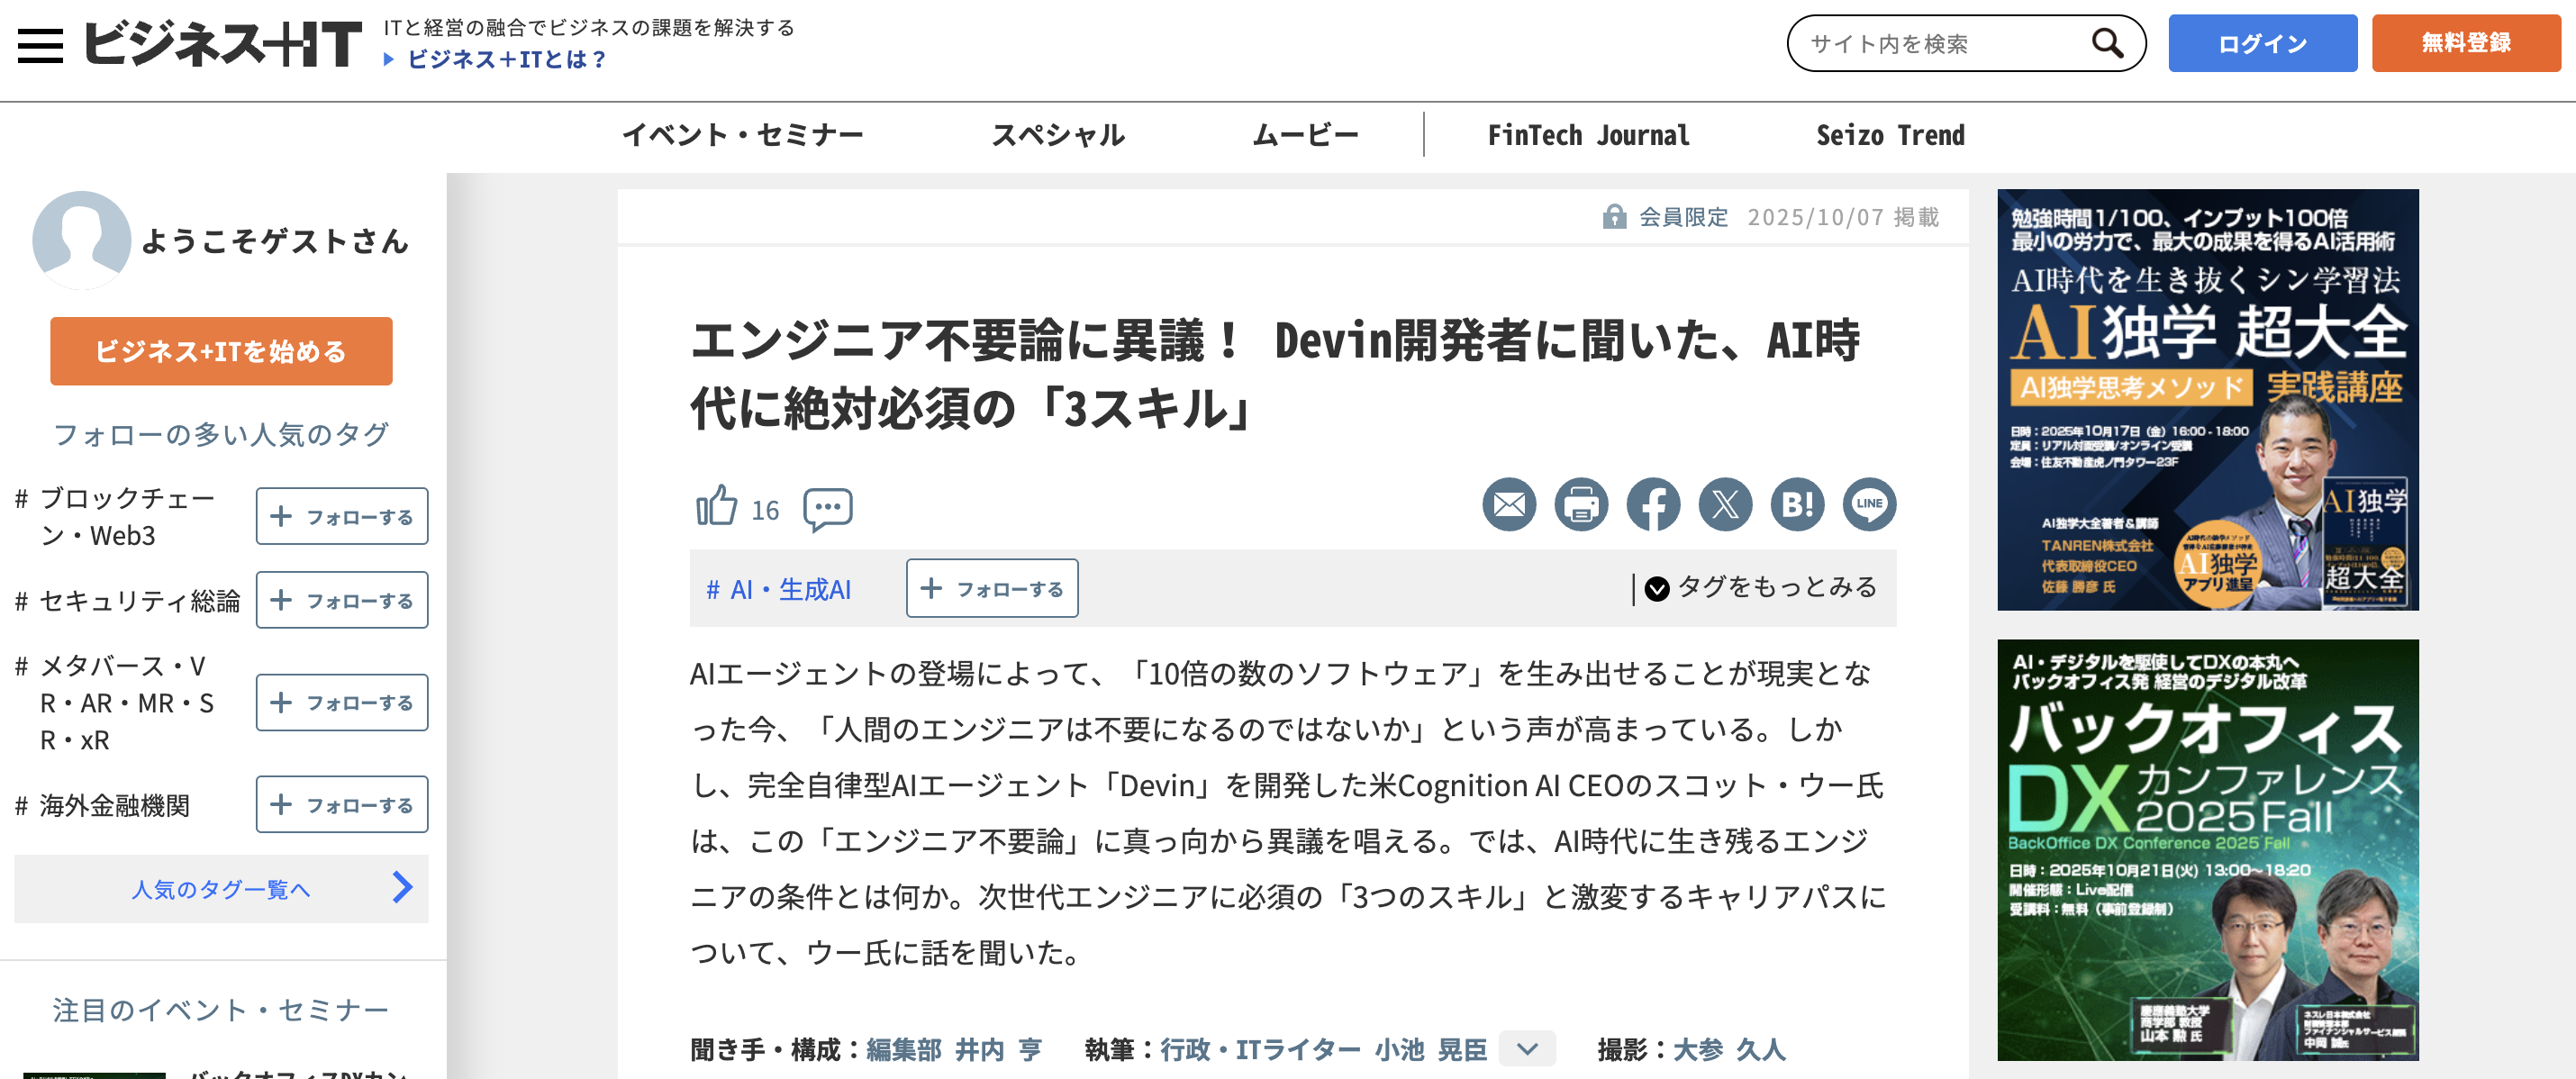Expand タグをもっとみる tag list

coord(1762,587)
